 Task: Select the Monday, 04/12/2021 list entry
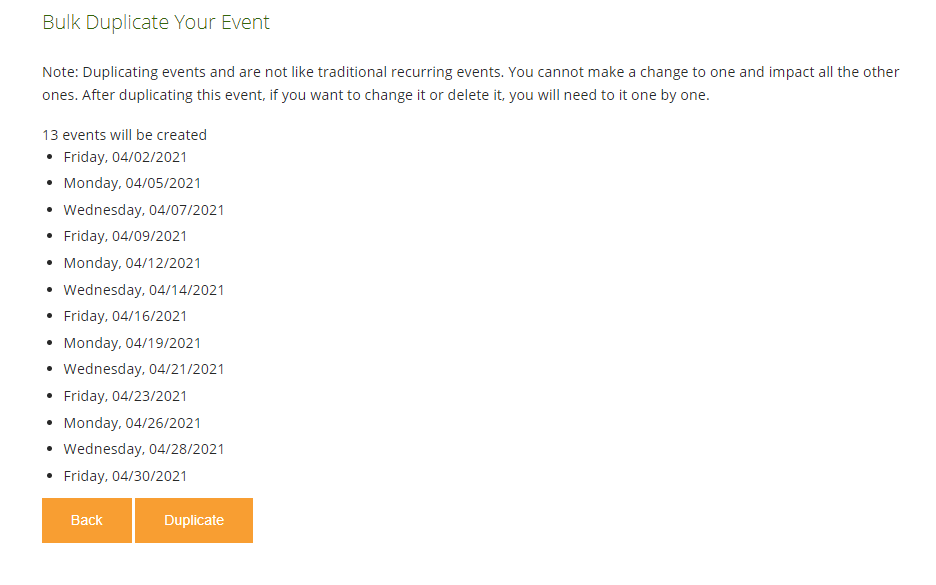click(132, 263)
